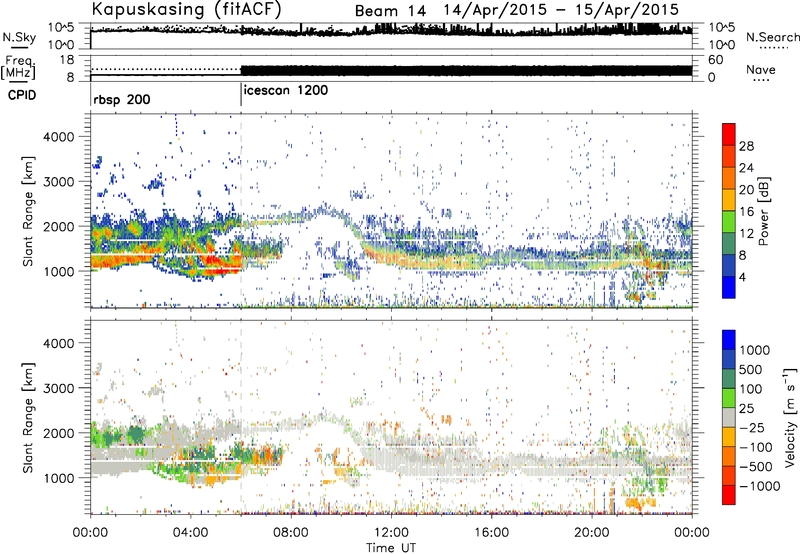Click the Time UT axis label
This screenshot has height=554, width=800.
click(391, 548)
